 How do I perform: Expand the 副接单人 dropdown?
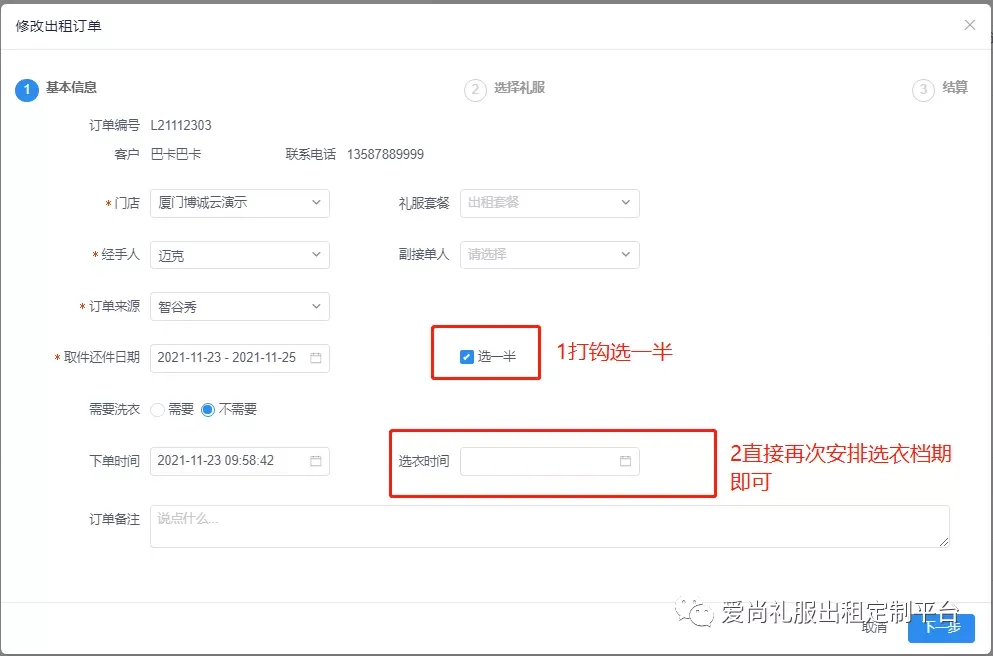pos(549,255)
